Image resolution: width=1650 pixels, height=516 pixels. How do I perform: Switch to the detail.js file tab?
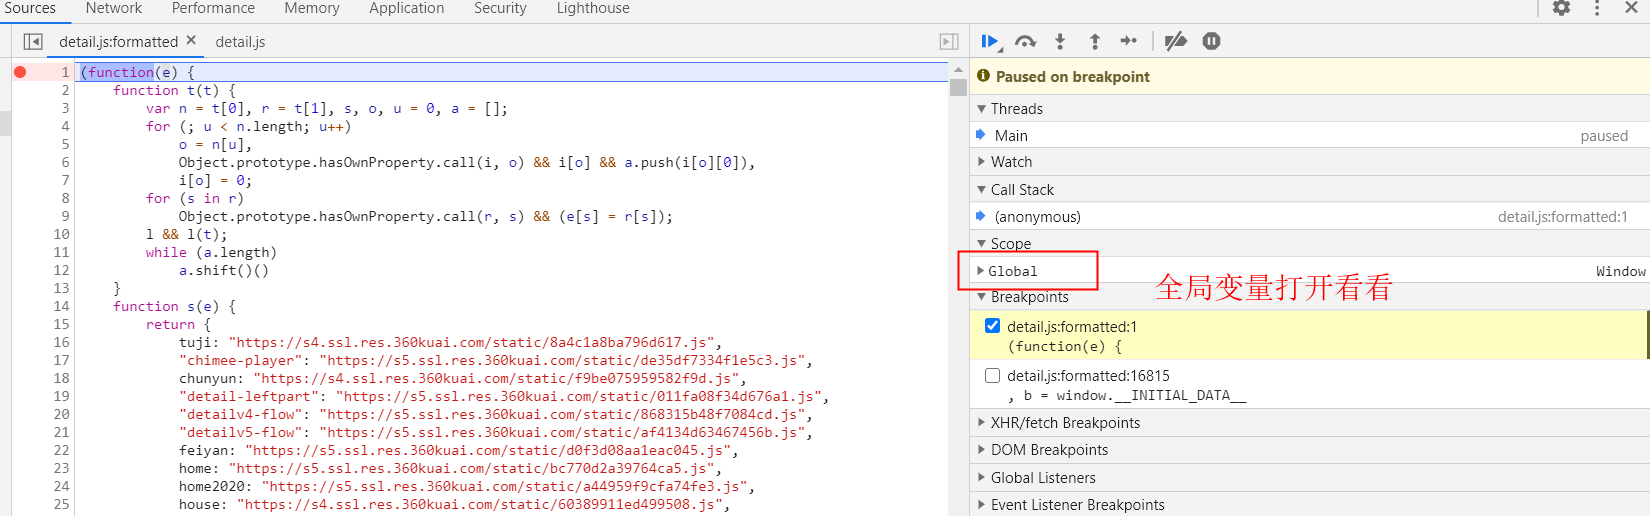point(240,42)
